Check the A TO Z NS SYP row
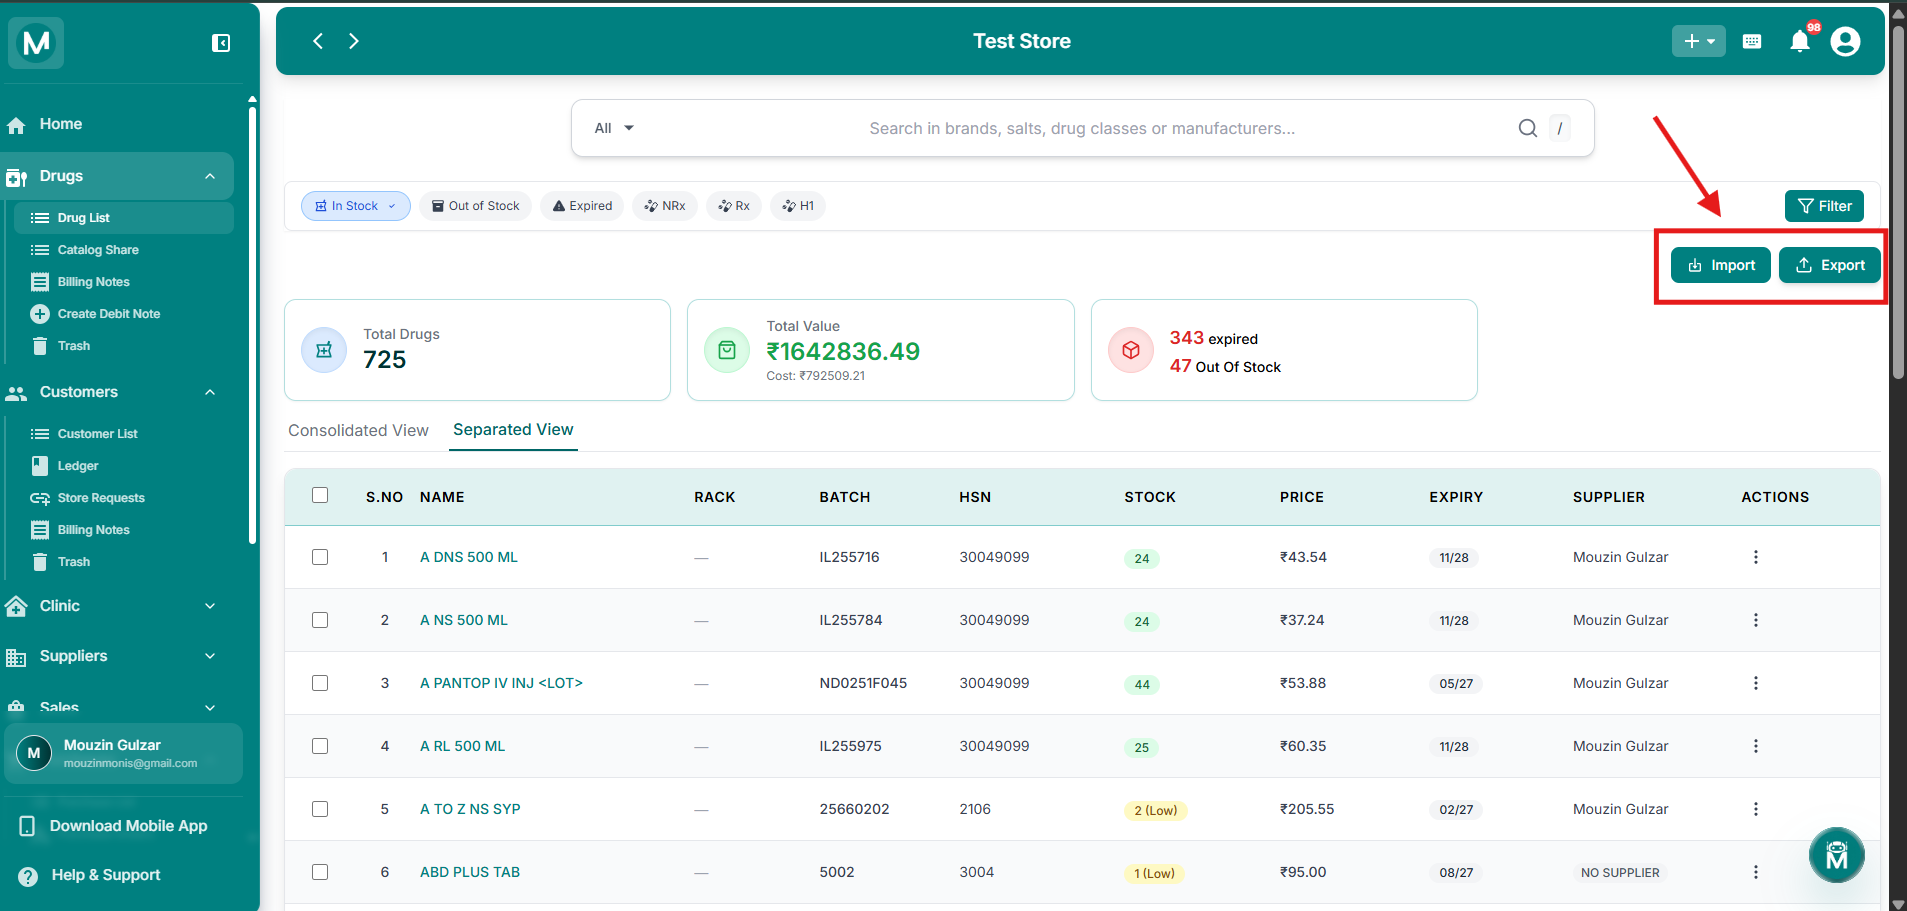This screenshot has height=911, width=1907. point(320,809)
